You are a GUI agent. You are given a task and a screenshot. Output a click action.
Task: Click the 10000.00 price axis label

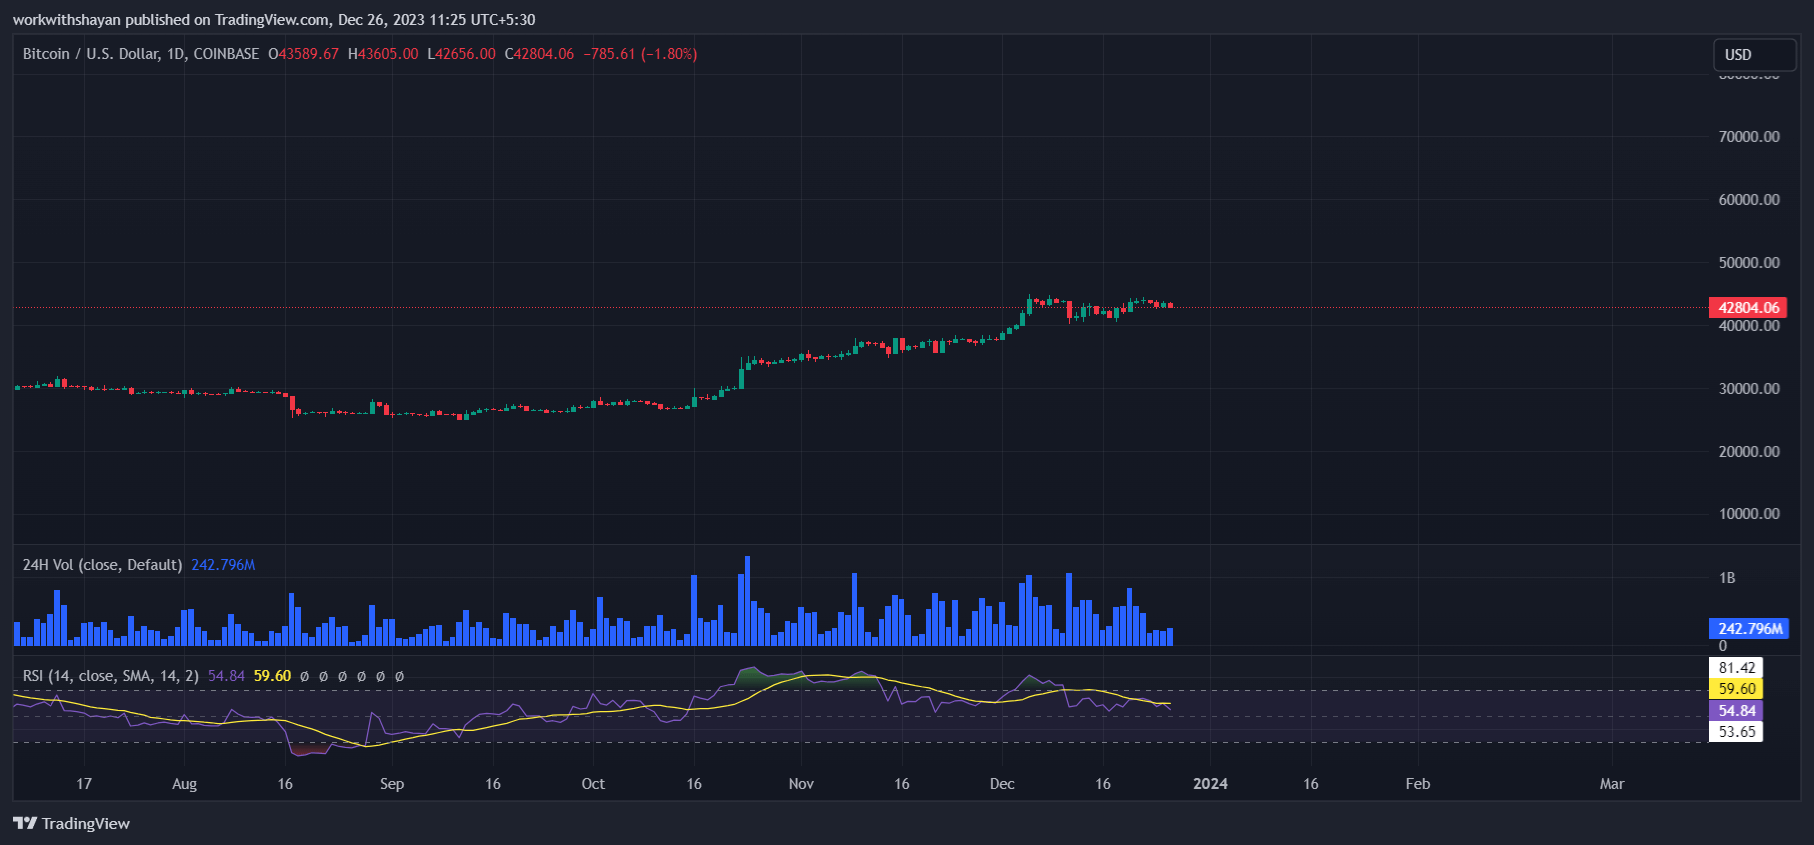[x=1749, y=514]
